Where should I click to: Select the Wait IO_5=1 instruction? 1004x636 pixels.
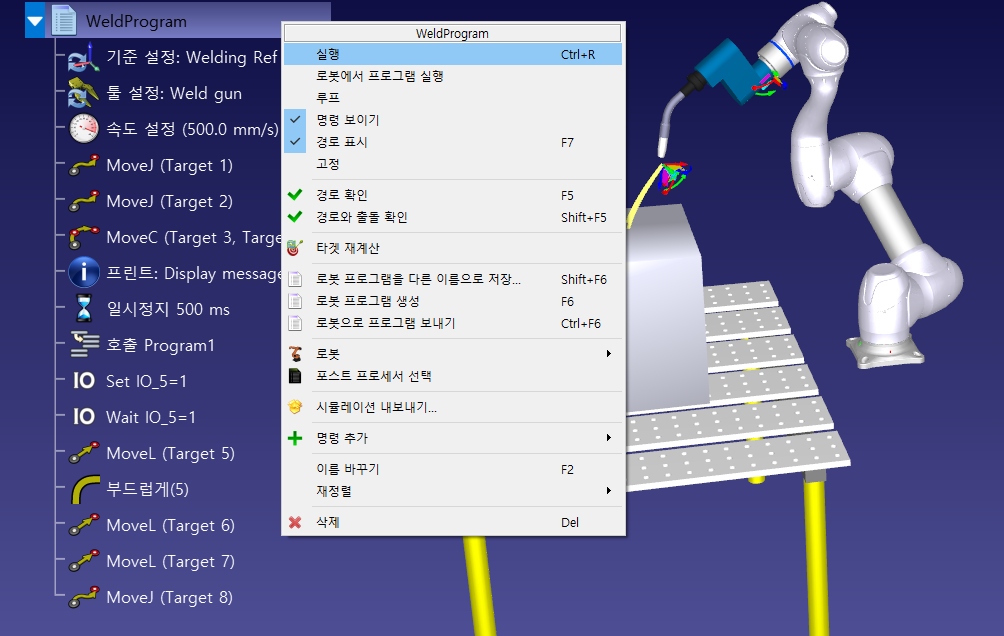tap(150, 417)
